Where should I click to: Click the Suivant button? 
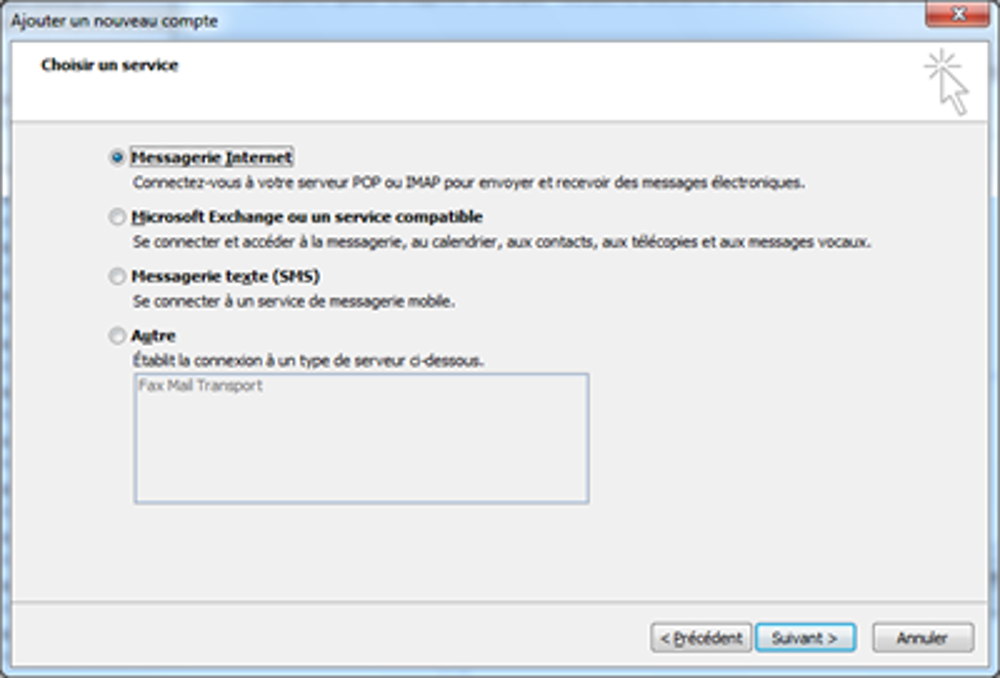[805, 637]
